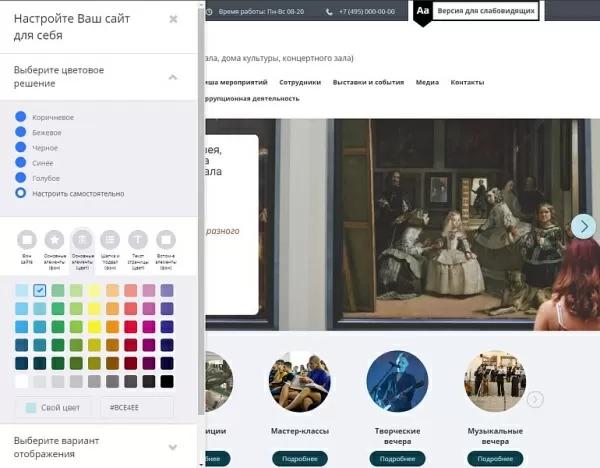The width and height of the screenshot is (600, 468).
Task: Pick the bright orange swatch in third row
Action: click(x=112, y=327)
